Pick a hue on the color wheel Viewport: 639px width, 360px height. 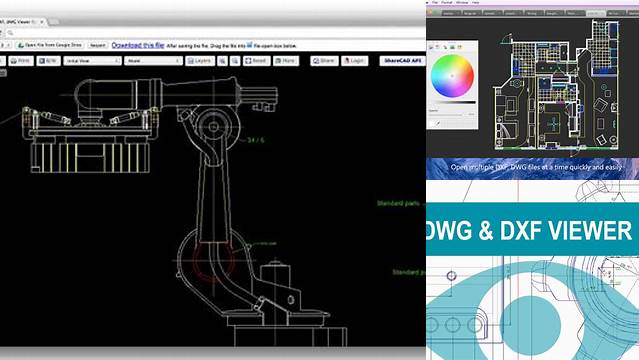(452, 76)
